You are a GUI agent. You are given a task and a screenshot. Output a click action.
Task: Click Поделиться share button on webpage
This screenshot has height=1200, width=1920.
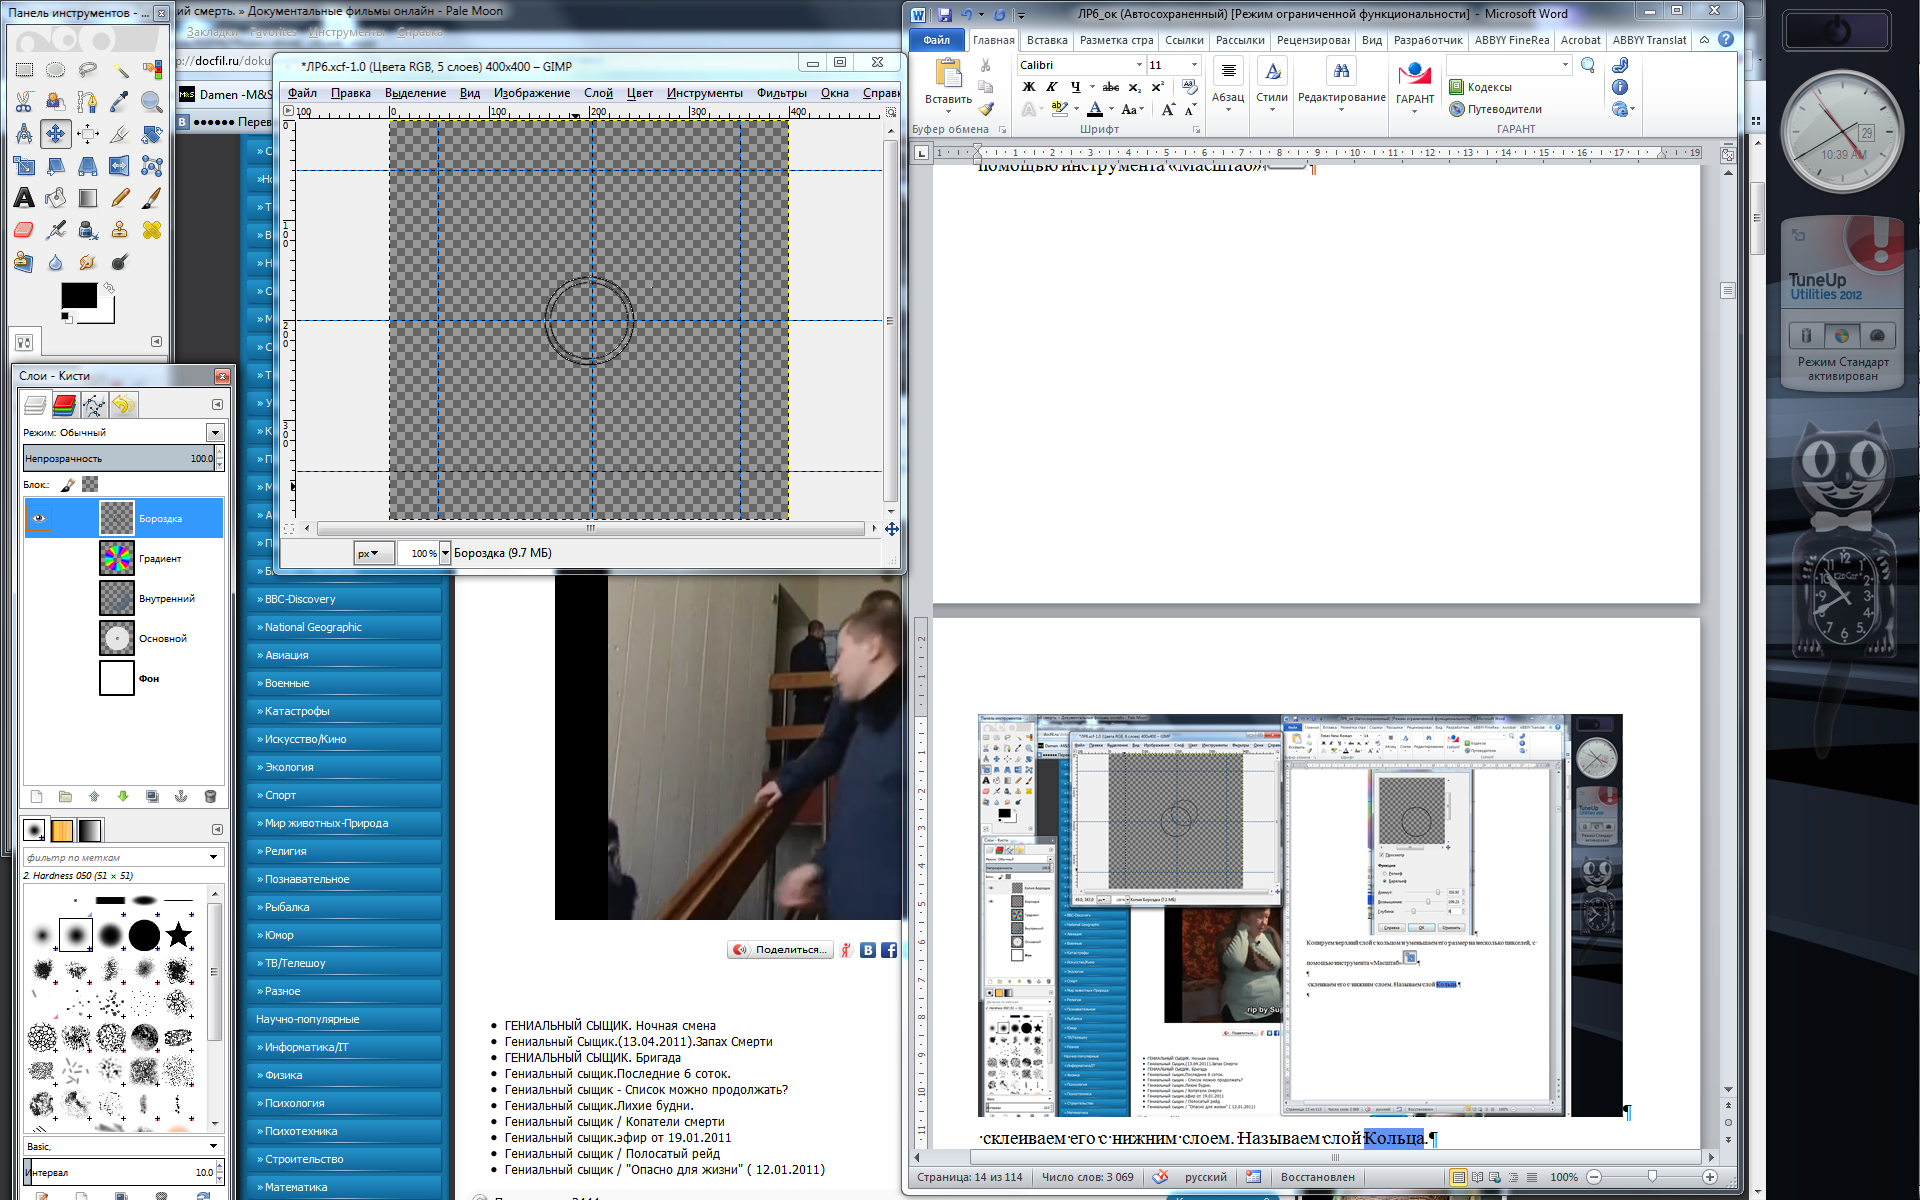click(781, 950)
